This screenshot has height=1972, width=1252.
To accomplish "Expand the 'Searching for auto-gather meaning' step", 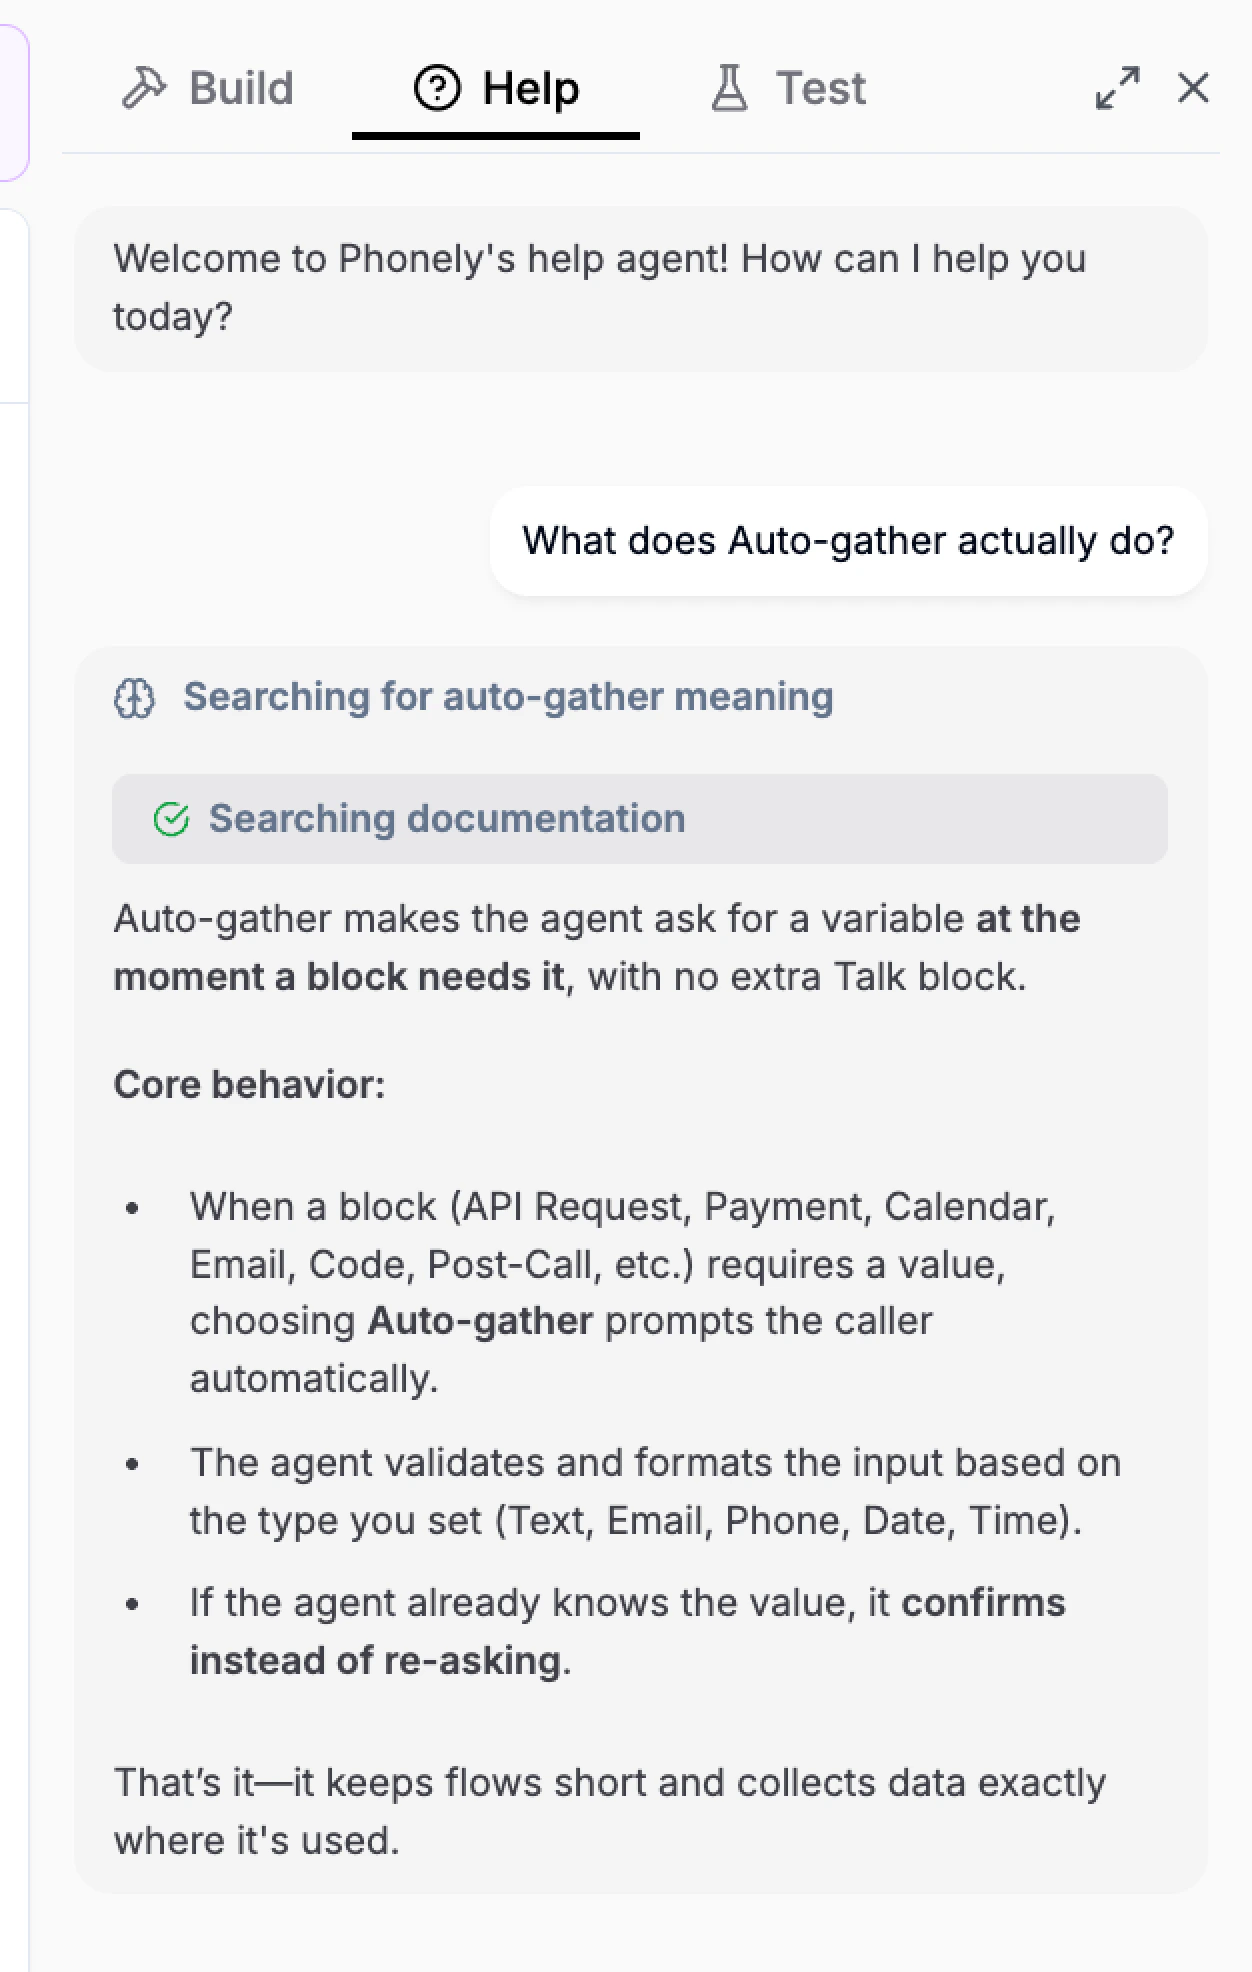I will (x=508, y=697).
